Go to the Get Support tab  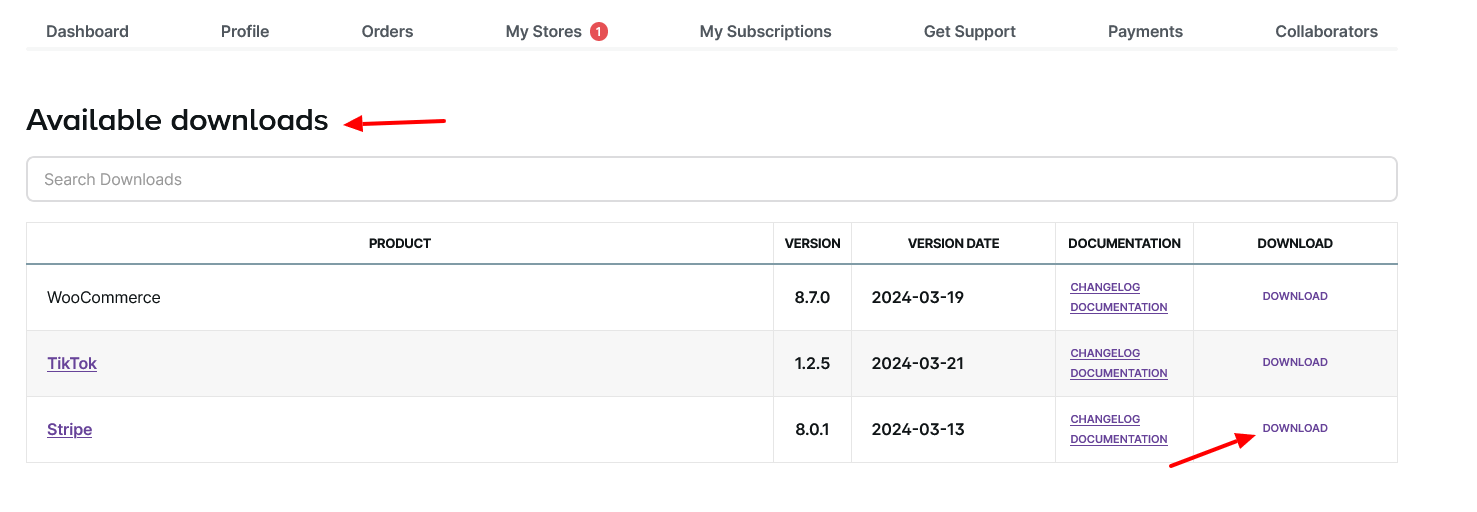point(969,31)
